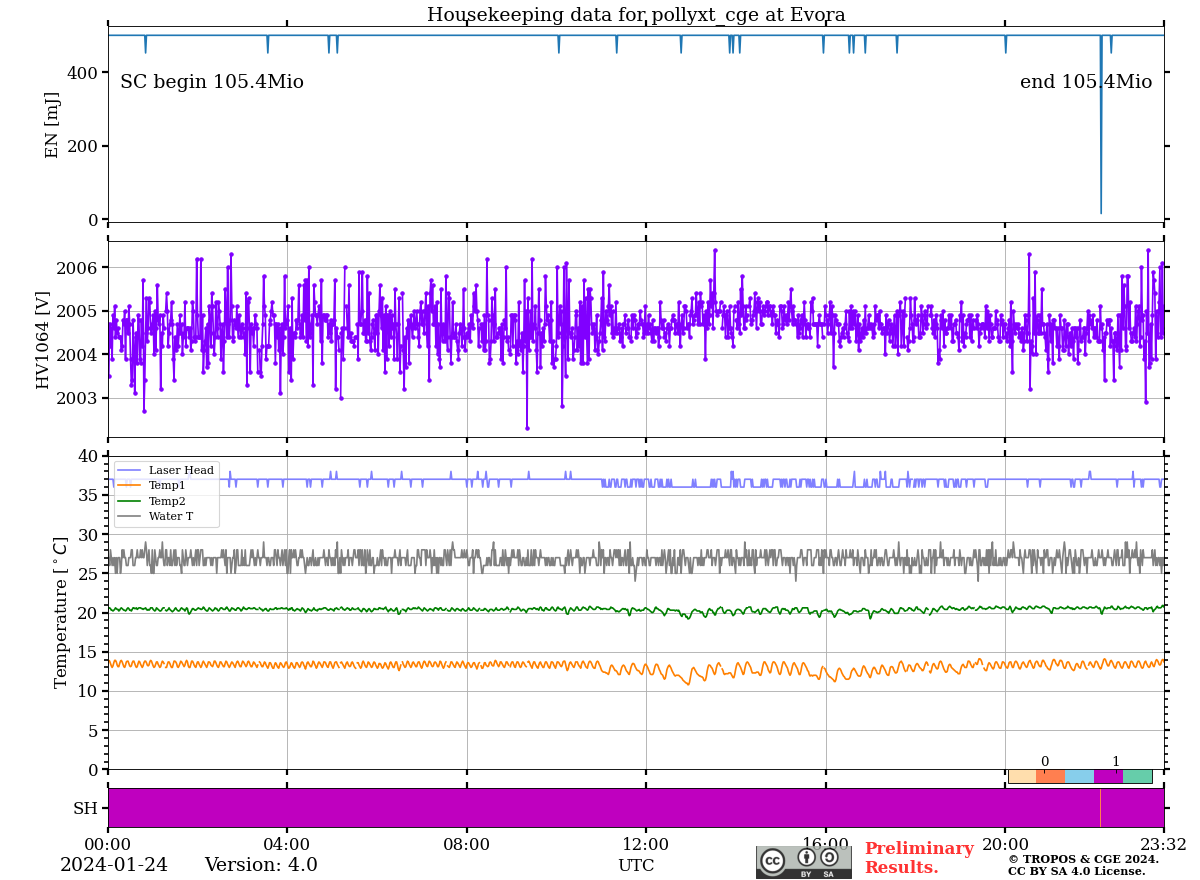Screen dimensions: 1200x880
Task: Click the 400 tick on the EN axis
Action: pos(83,73)
